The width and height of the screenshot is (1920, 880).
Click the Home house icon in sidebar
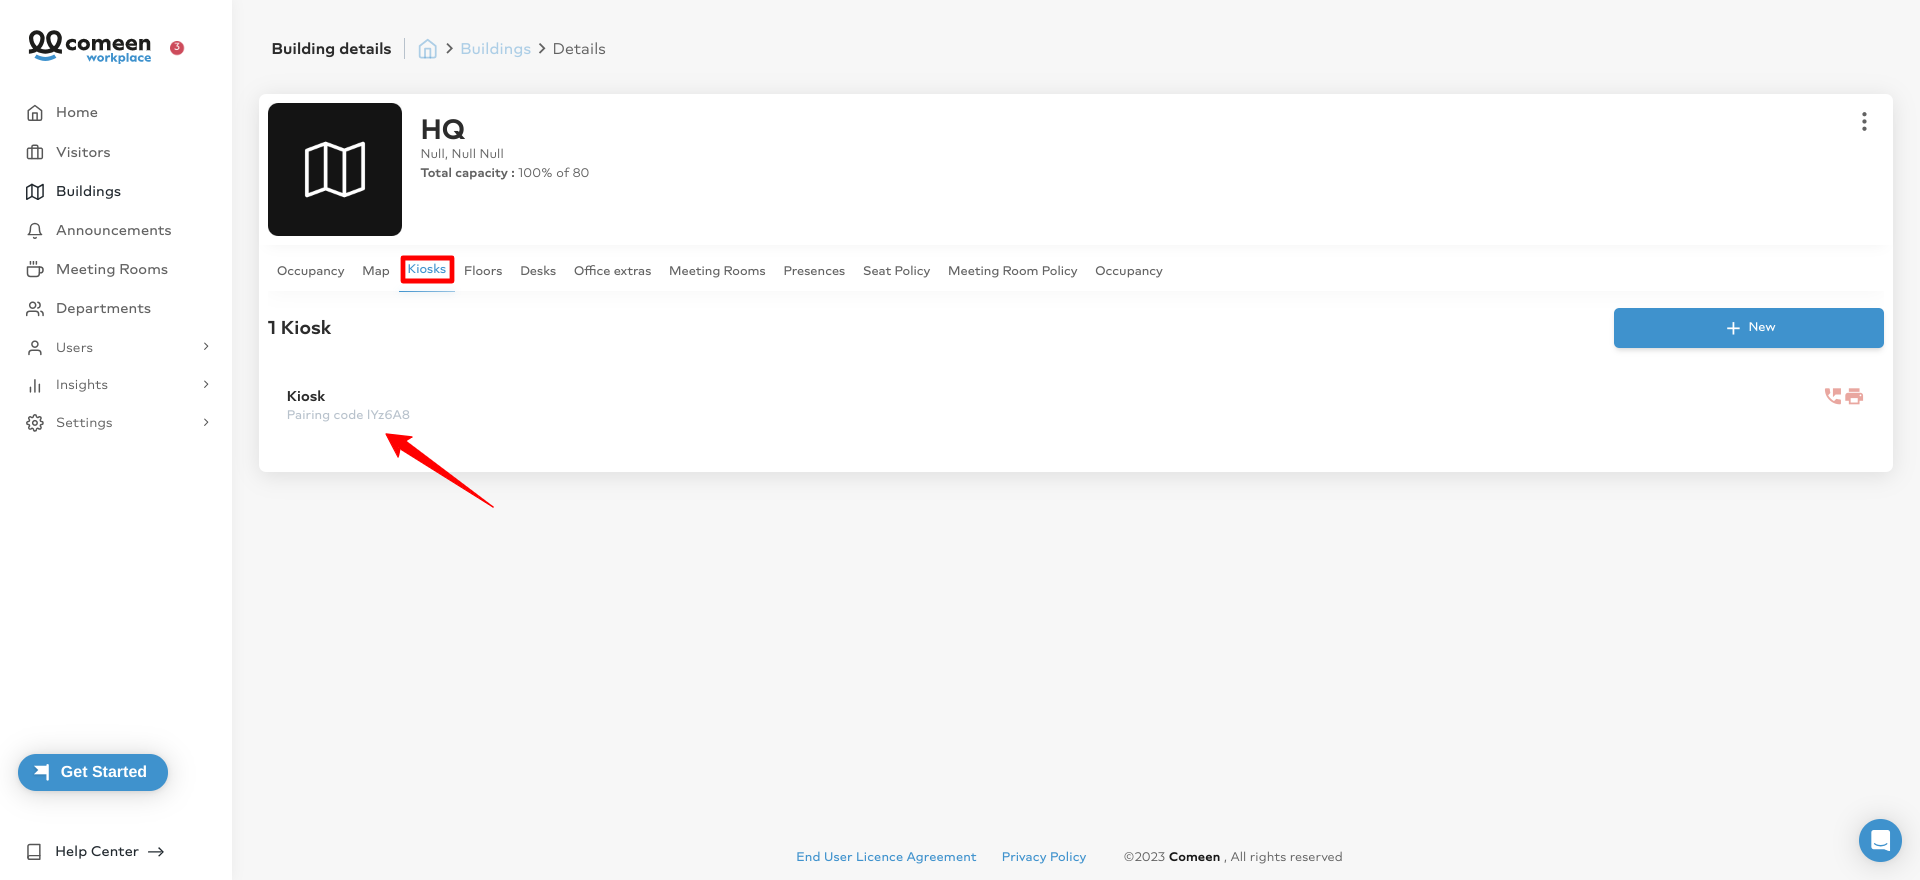click(x=35, y=113)
